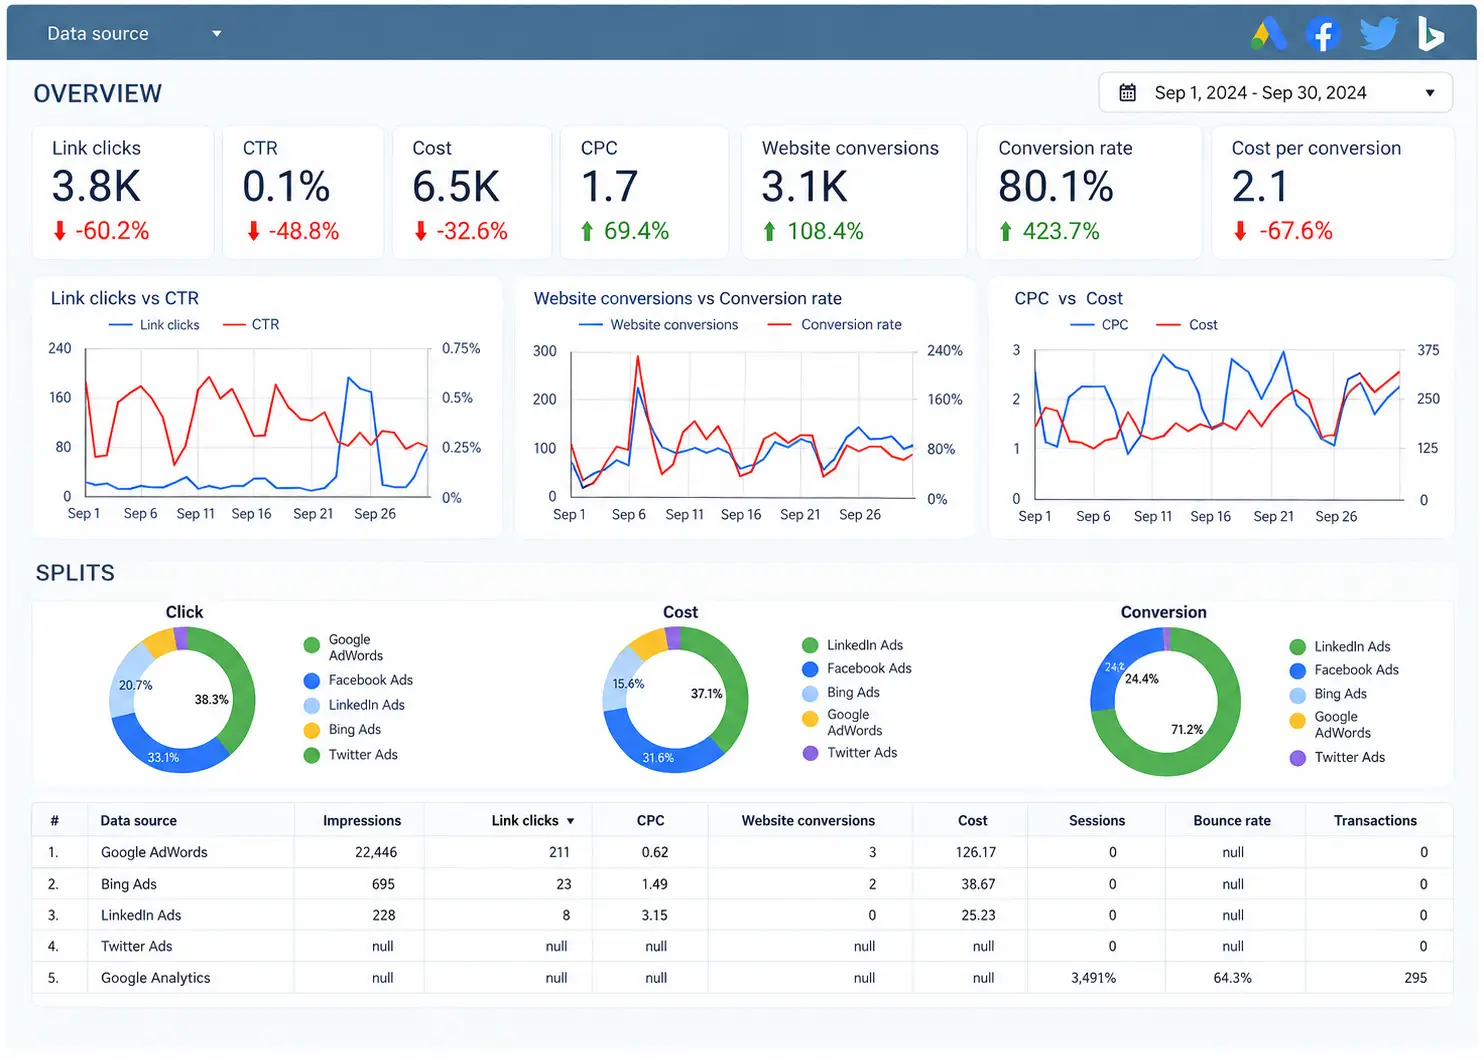
Task: Click Facebook Ads legend in Conversion chart
Action: pyautogui.click(x=1344, y=671)
